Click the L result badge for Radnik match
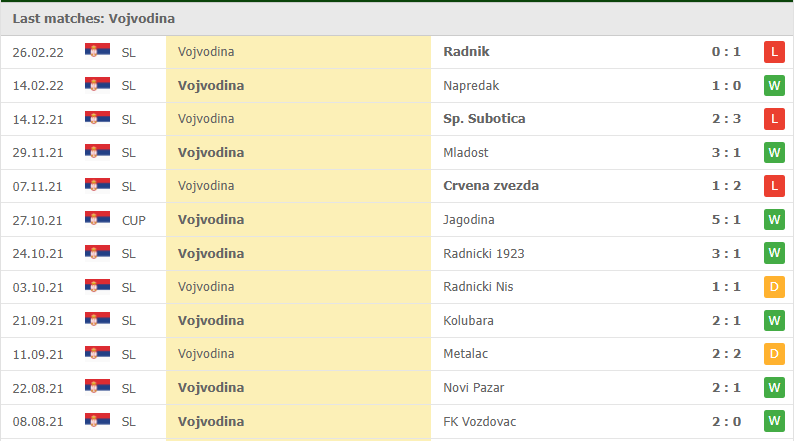The height and width of the screenshot is (441, 794). 774,52
